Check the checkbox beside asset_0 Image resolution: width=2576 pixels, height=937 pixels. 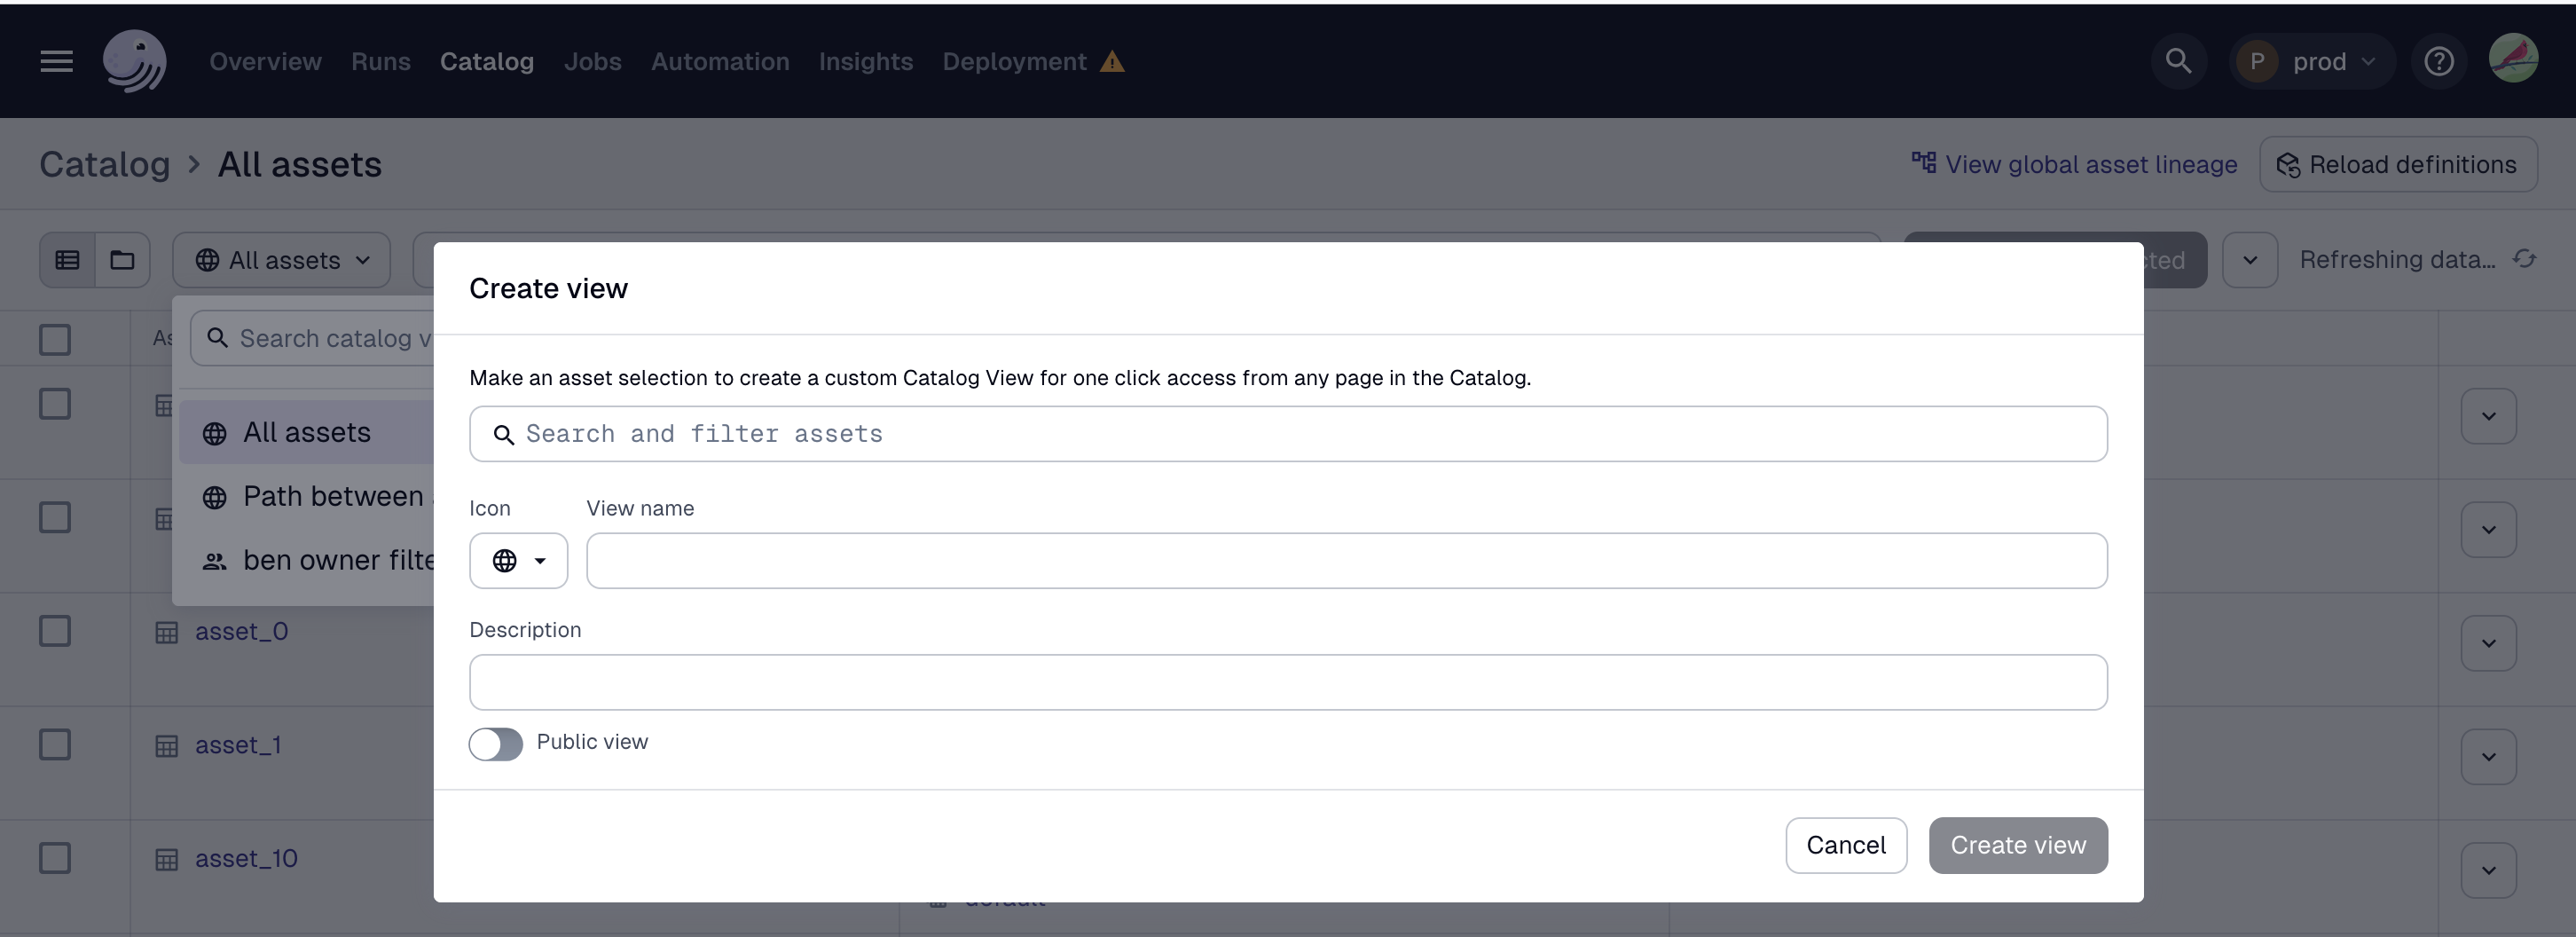[55, 630]
